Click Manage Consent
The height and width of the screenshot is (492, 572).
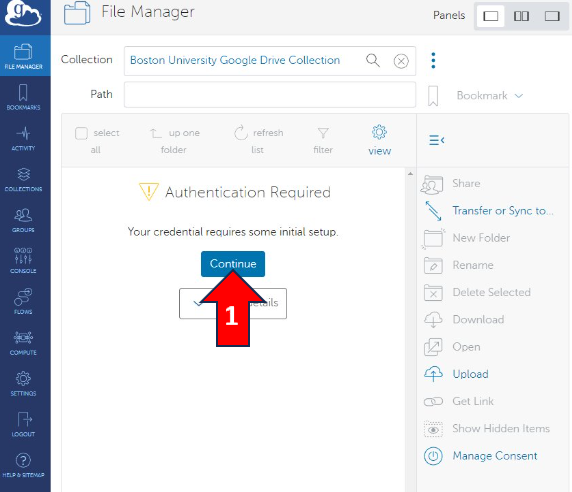point(481,456)
